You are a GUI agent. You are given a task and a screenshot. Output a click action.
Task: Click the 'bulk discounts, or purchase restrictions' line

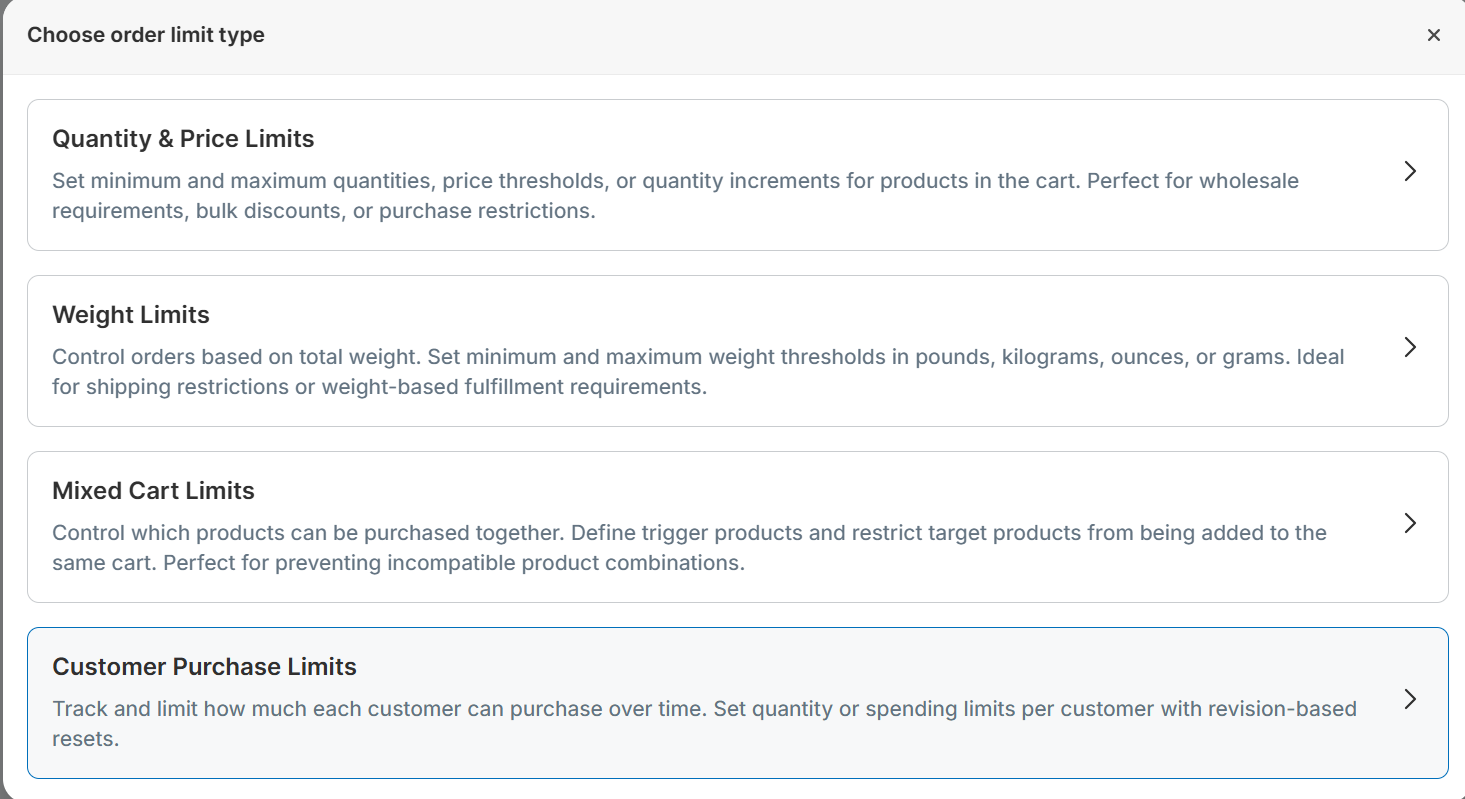pos(324,212)
